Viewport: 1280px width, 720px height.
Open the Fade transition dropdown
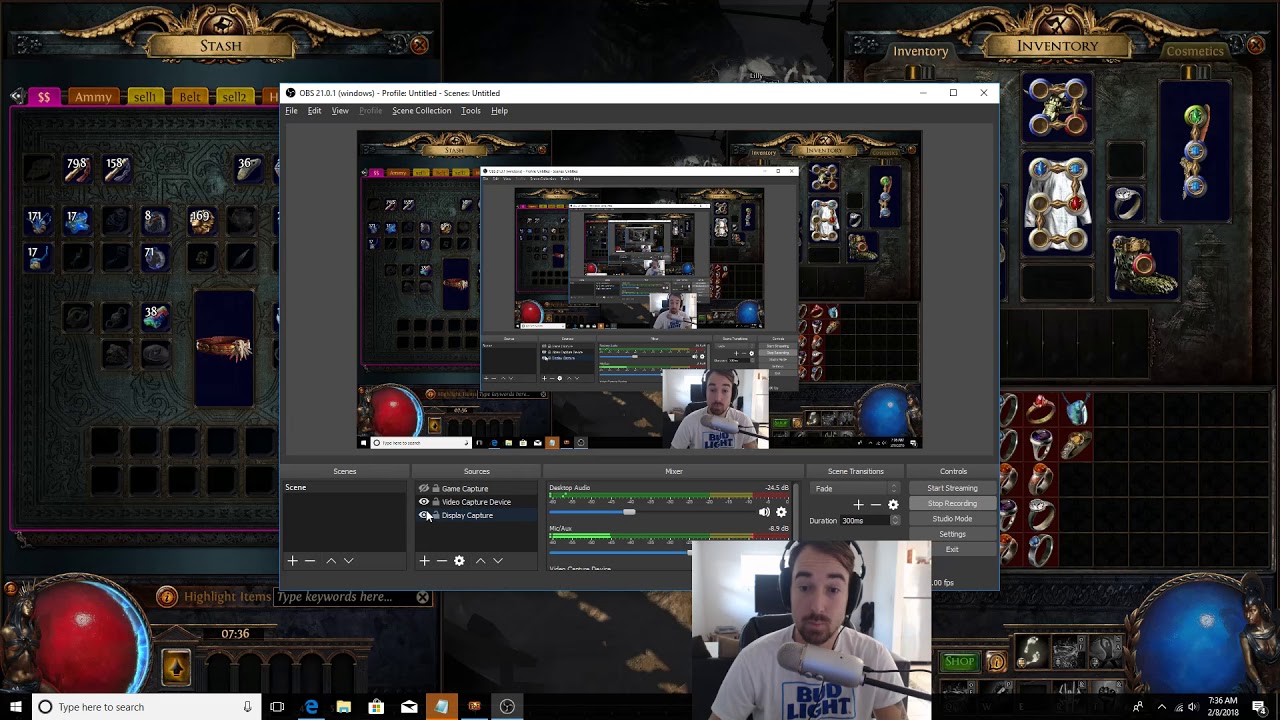pos(856,489)
